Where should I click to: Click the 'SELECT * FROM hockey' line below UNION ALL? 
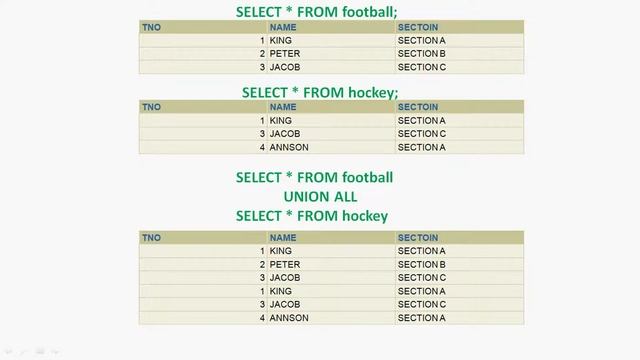click(312, 216)
